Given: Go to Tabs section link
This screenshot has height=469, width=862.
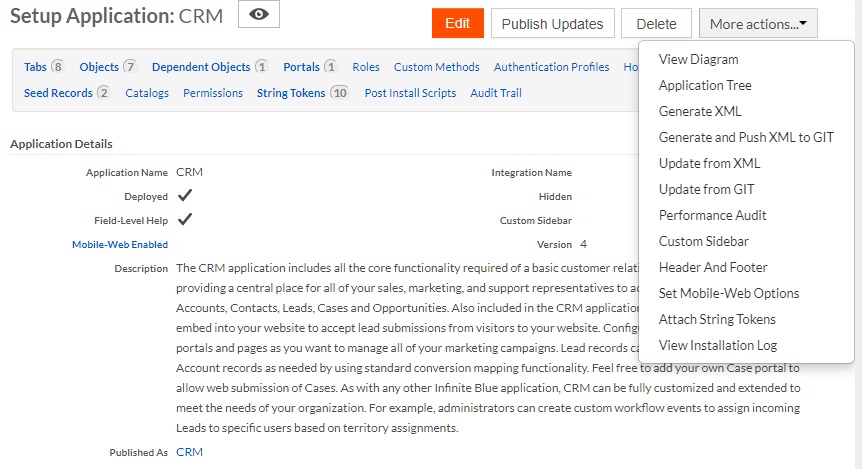Looking at the screenshot, I should [35, 67].
